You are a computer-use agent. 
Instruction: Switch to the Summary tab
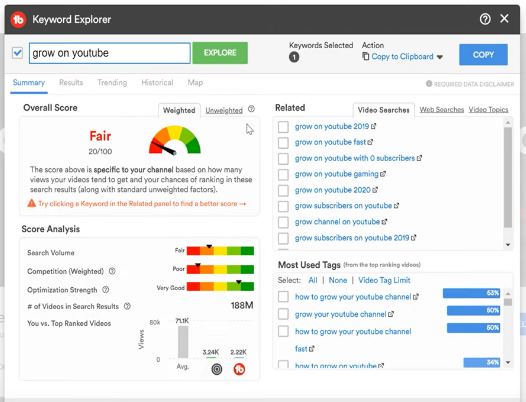pyautogui.click(x=29, y=83)
